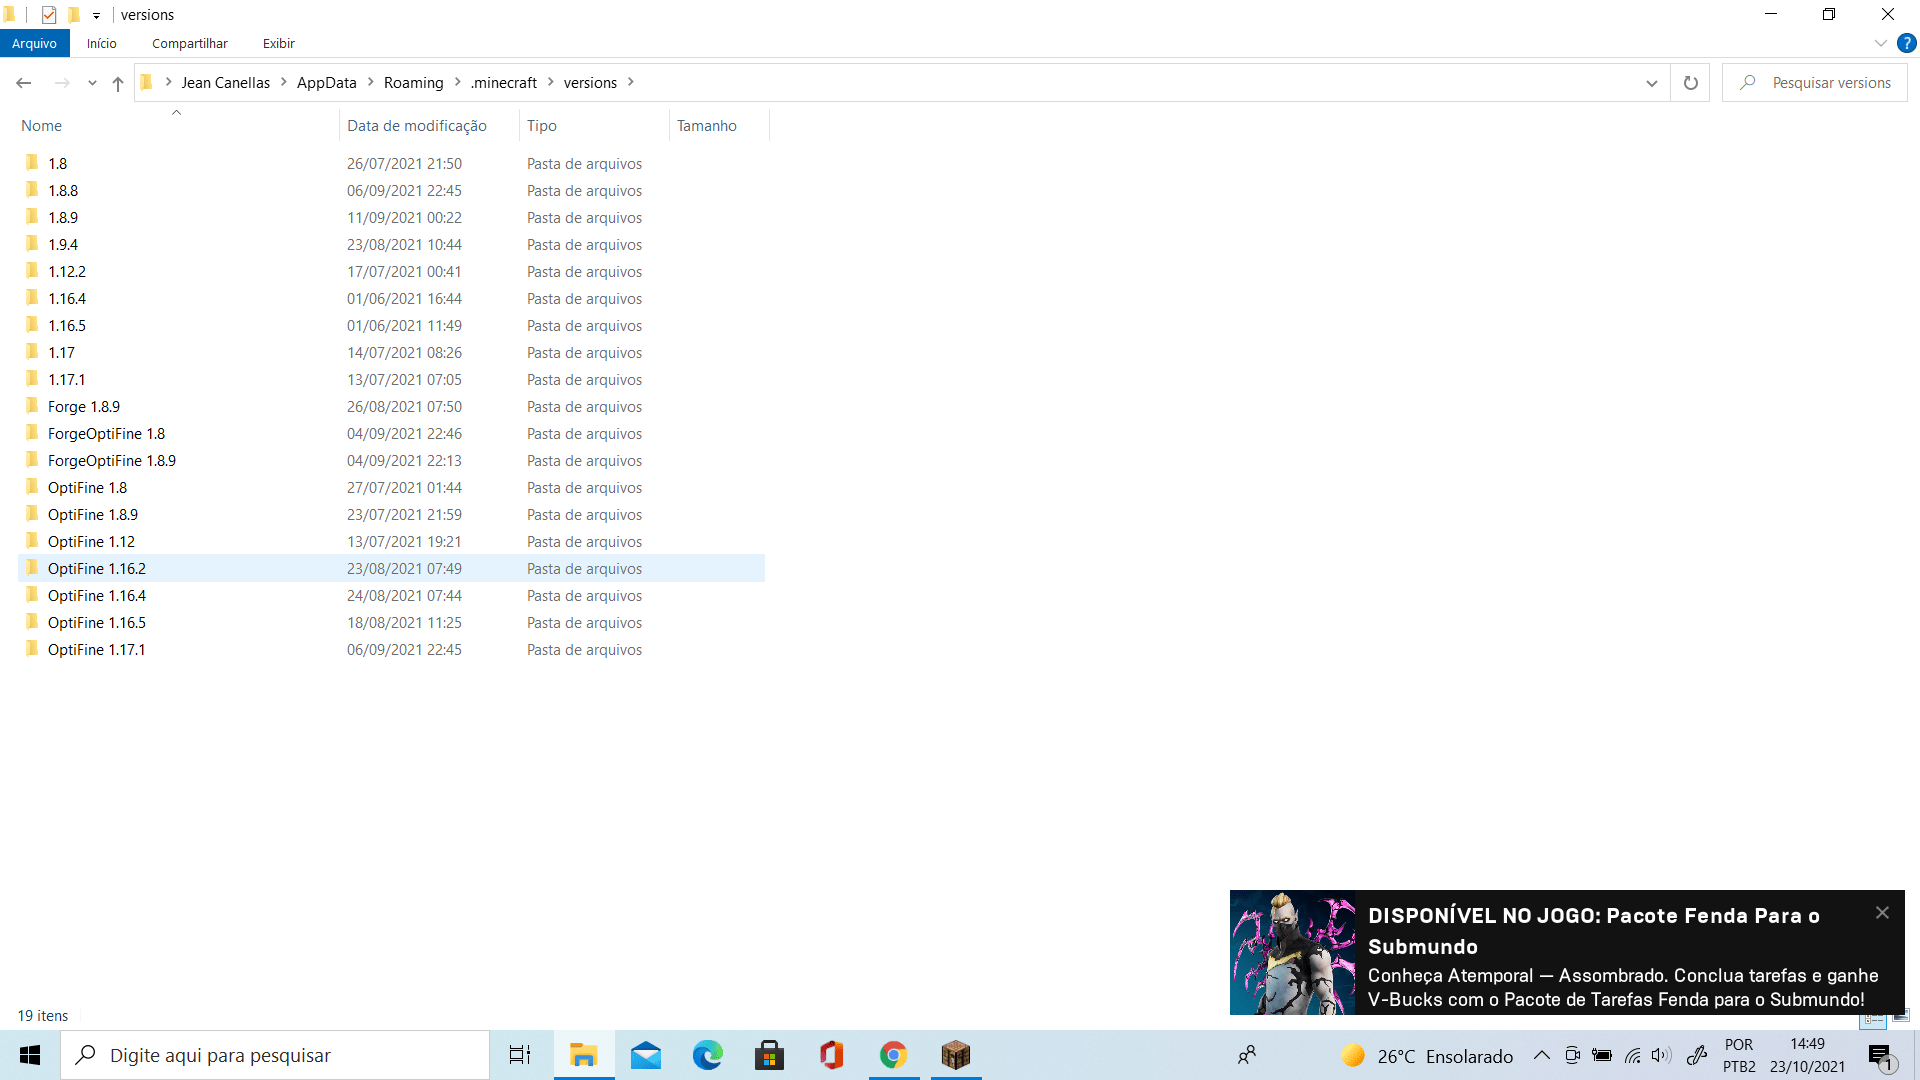The height and width of the screenshot is (1080, 1920).
Task: Switch to the details view layout icon
Action: 1873,1019
